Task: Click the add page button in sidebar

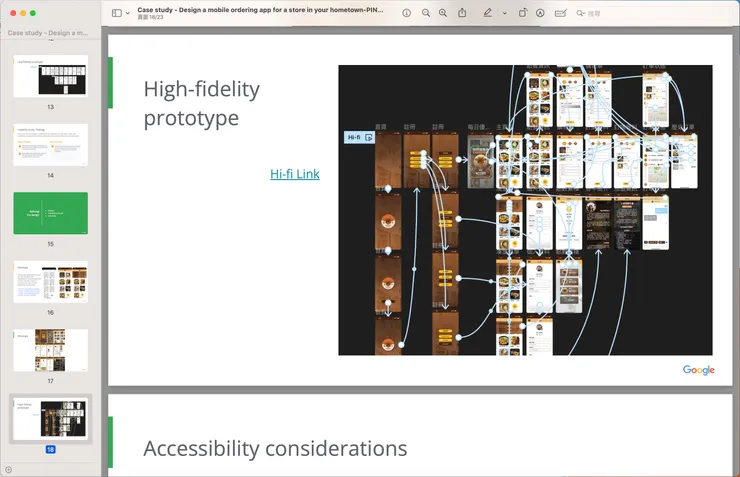Action: click(8, 469)
